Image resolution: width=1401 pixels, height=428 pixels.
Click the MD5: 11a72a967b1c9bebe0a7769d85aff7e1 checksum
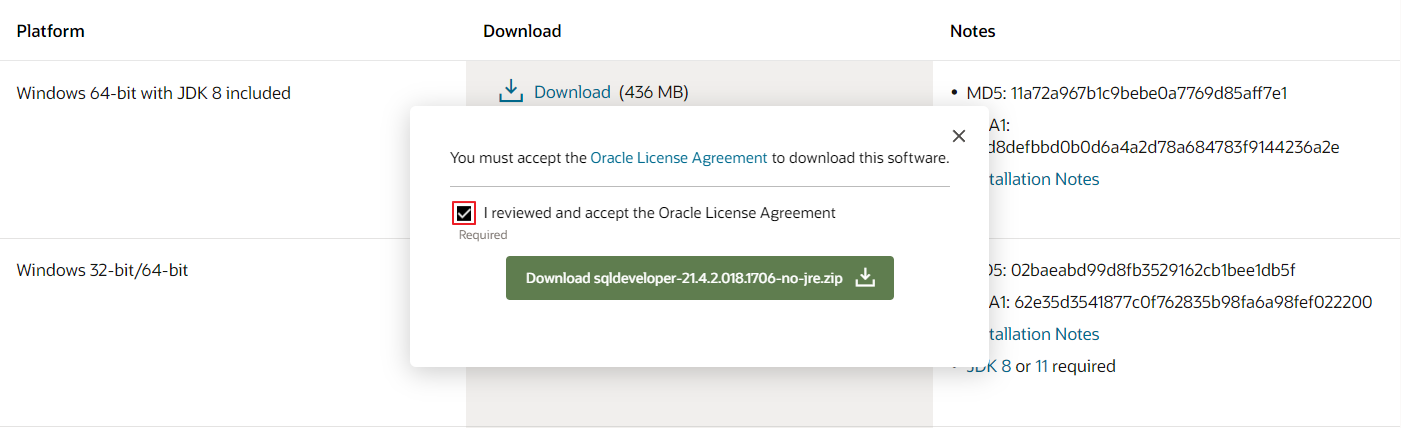1127,93
